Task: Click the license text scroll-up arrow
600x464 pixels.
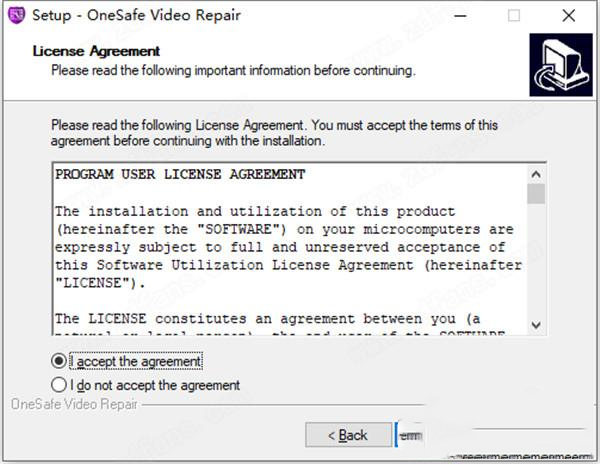Action: tap(536, 174)
